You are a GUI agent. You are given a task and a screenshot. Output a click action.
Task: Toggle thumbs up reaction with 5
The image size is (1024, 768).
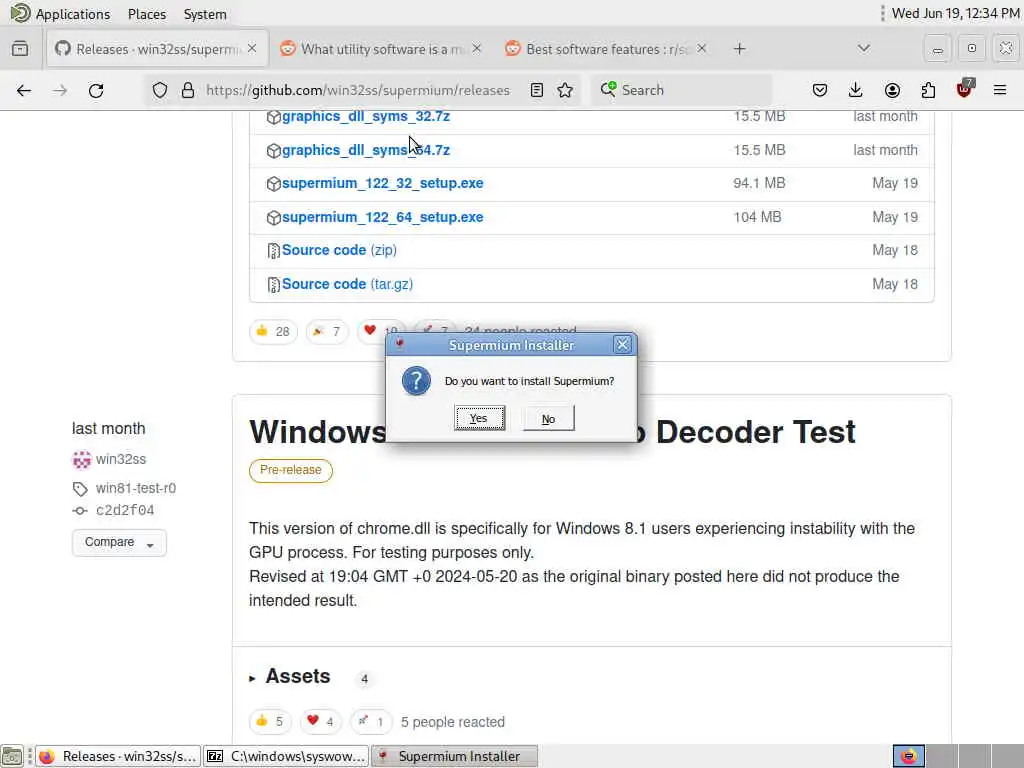(270, 722)
